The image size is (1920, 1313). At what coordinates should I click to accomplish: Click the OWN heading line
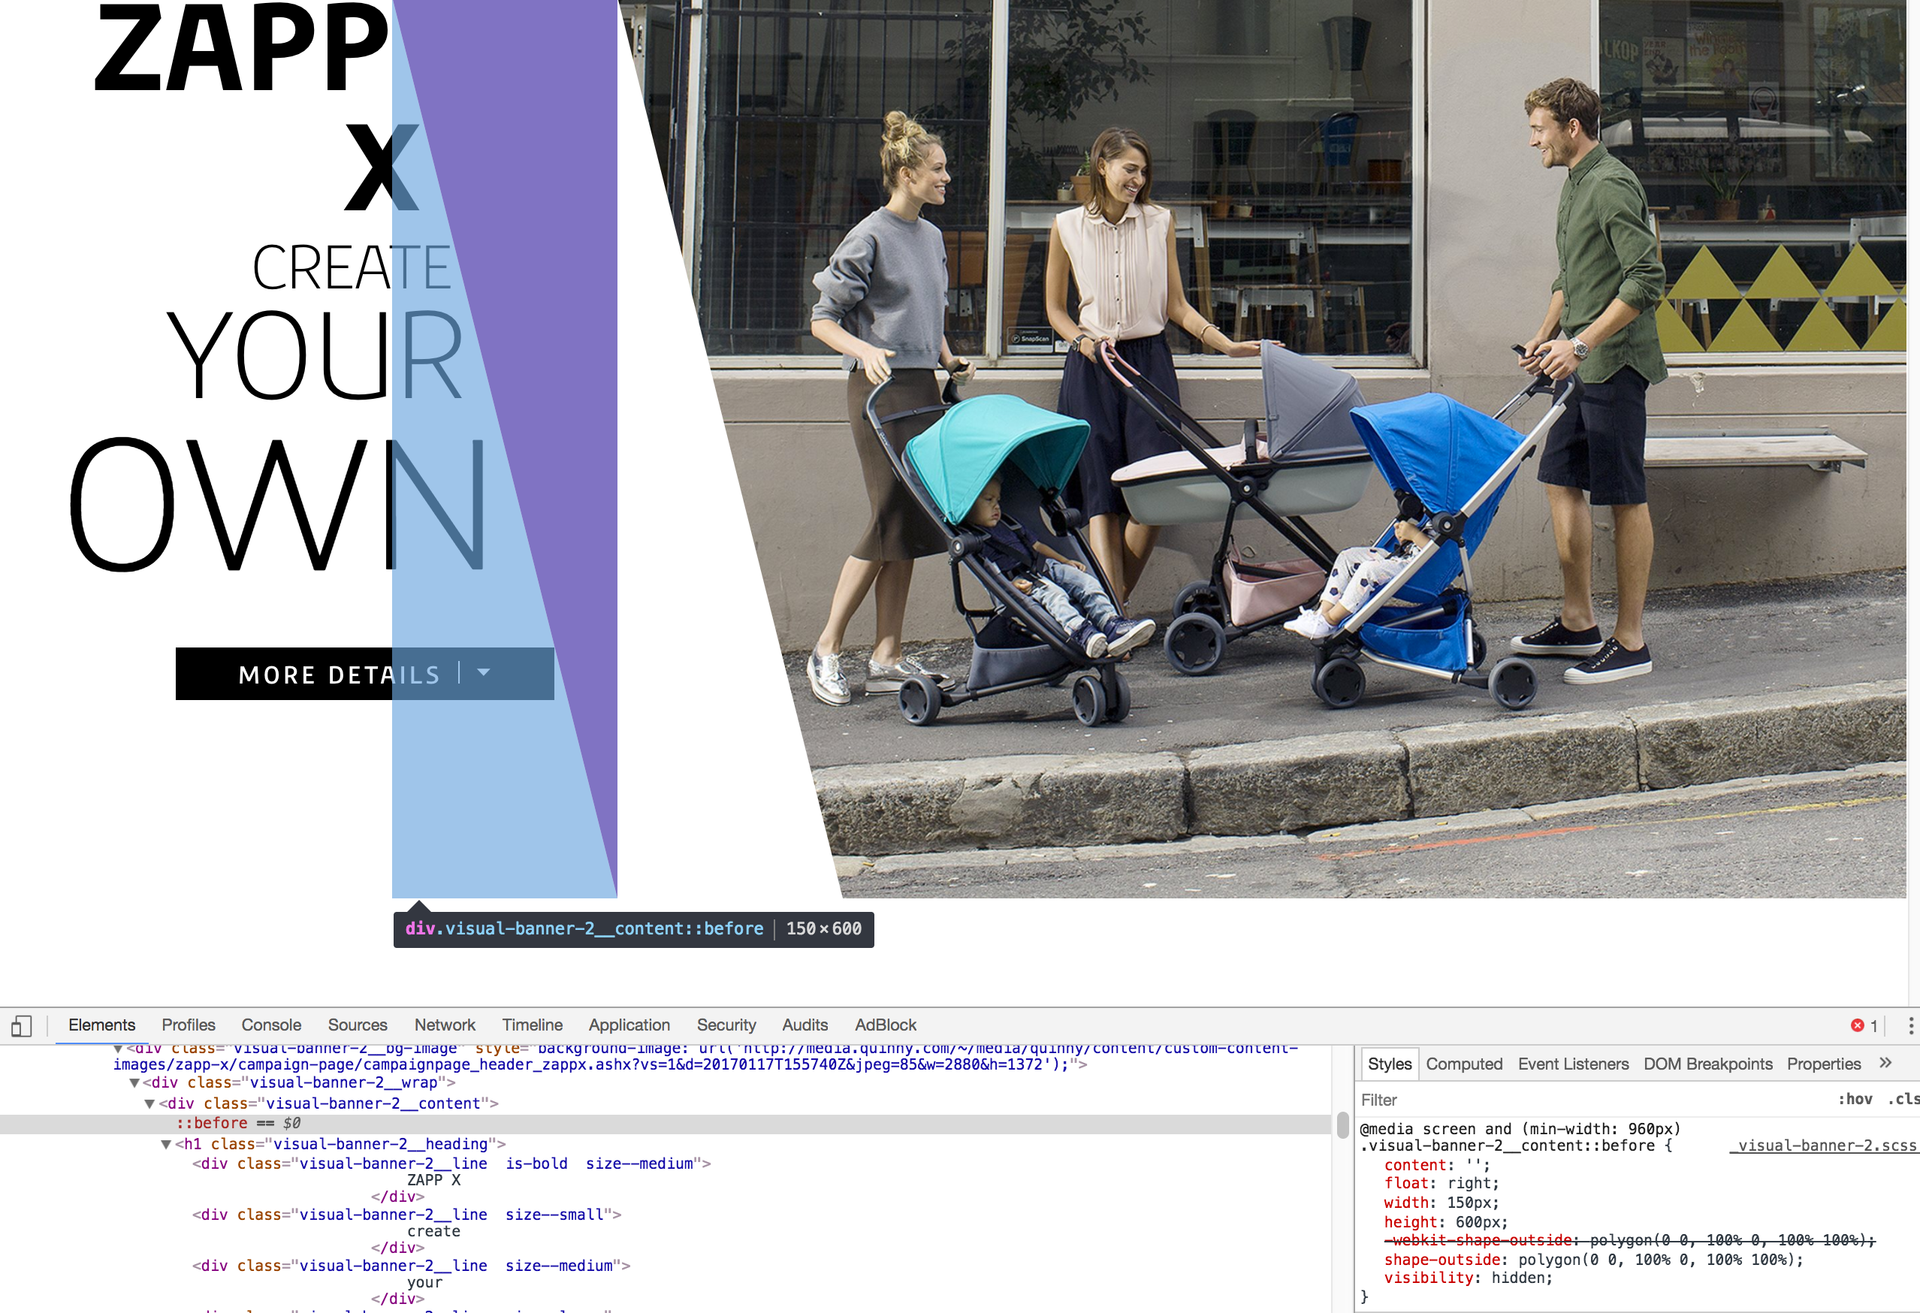coord(278,504)
